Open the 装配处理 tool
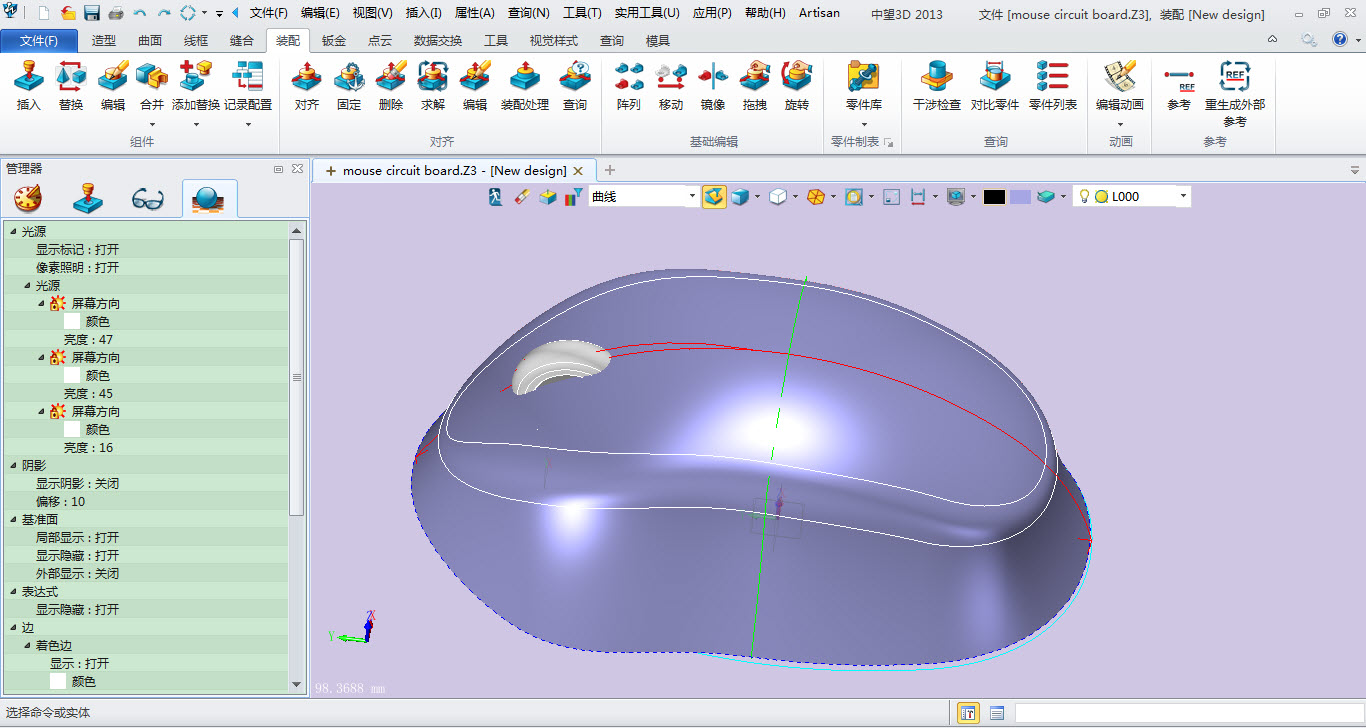Viewport: 1366px width, 728px height. pos(525,85)
